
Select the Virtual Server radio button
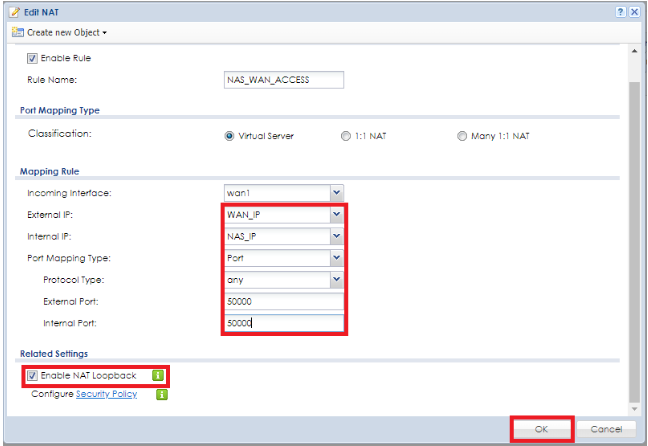click(x=229, y=136)
